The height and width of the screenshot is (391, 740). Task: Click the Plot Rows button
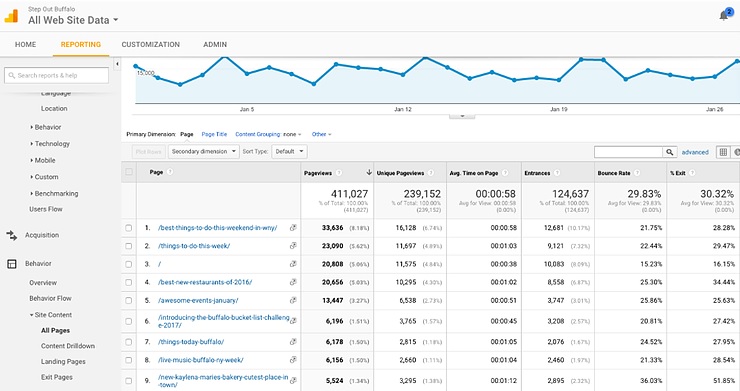pos(148,152)
